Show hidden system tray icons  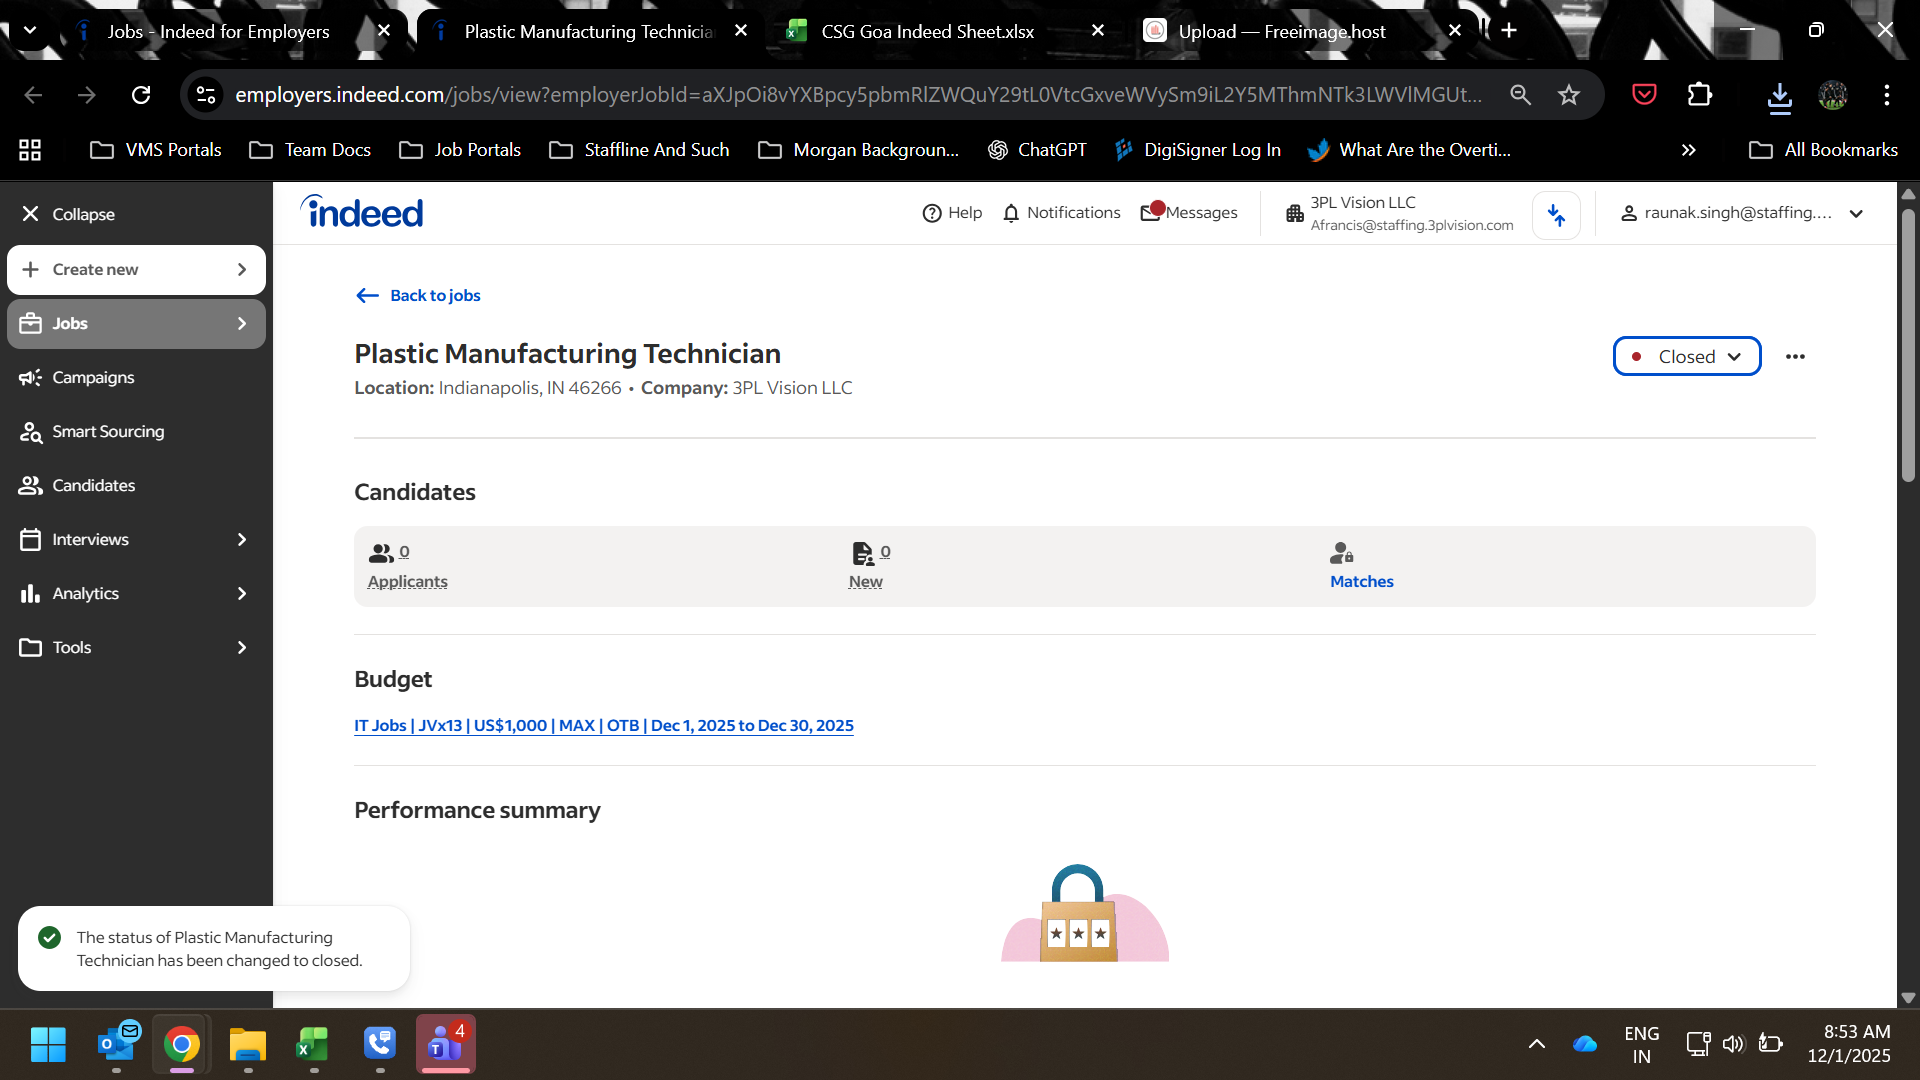tap(1537, 1045)
